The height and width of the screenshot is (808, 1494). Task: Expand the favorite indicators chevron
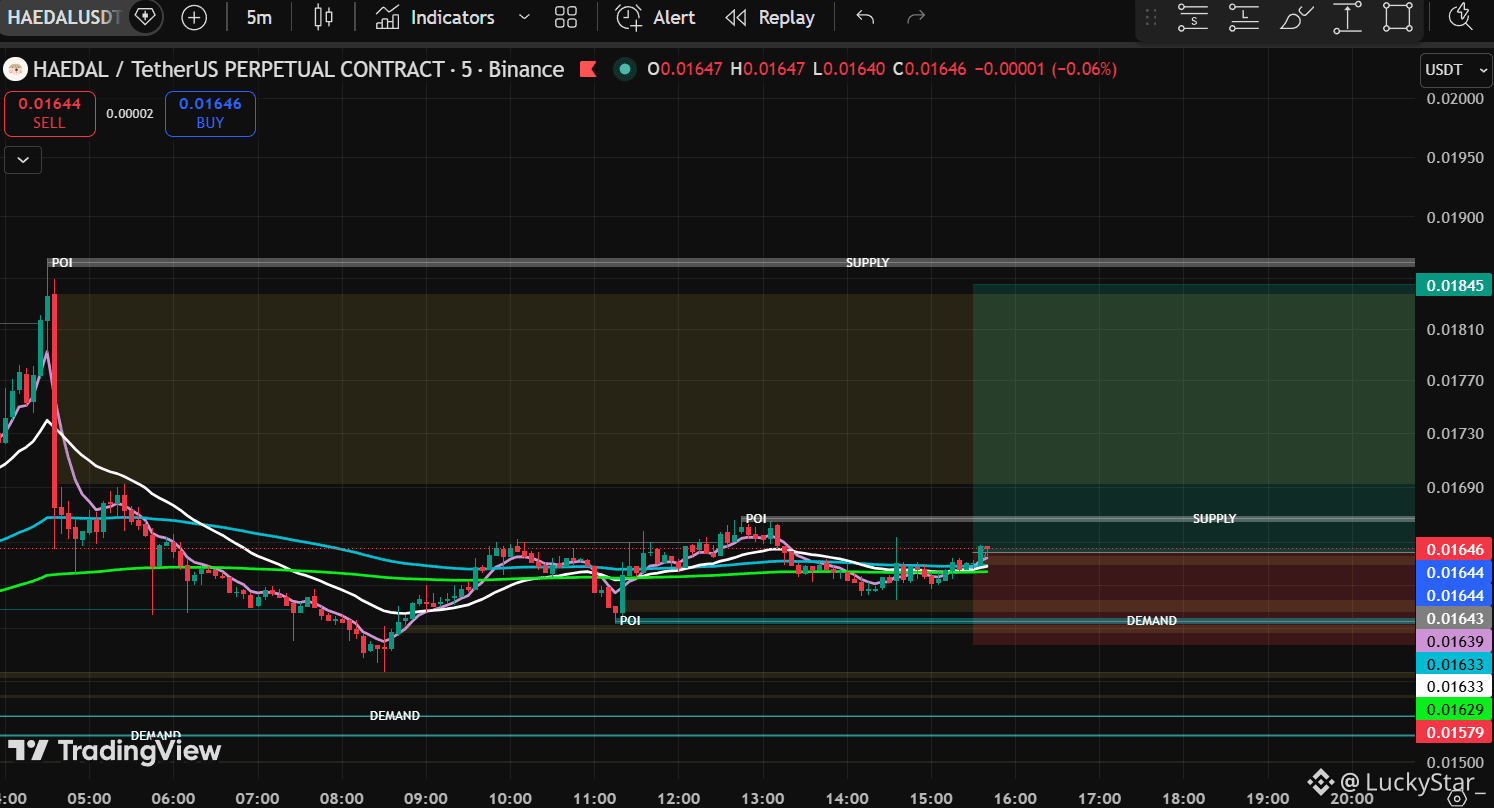(524, 17)
